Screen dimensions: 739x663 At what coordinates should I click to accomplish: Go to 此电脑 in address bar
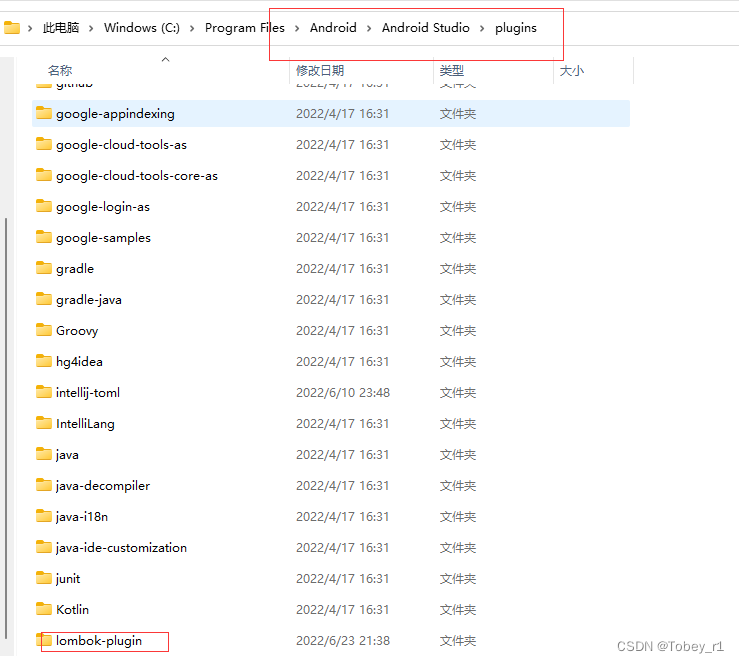pos(61,28)
